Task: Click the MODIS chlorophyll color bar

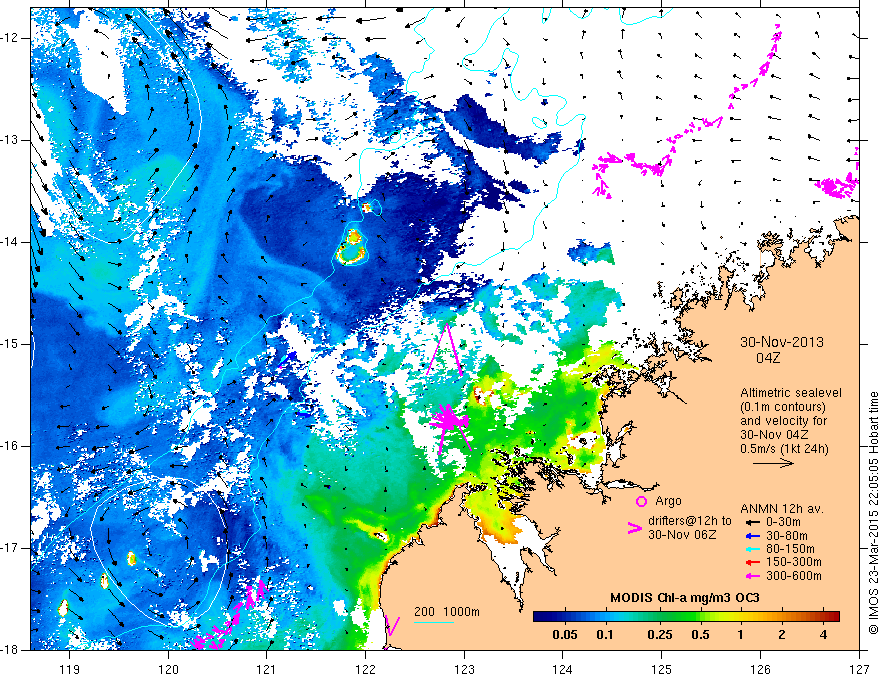Action: click(x=686, y=617)
